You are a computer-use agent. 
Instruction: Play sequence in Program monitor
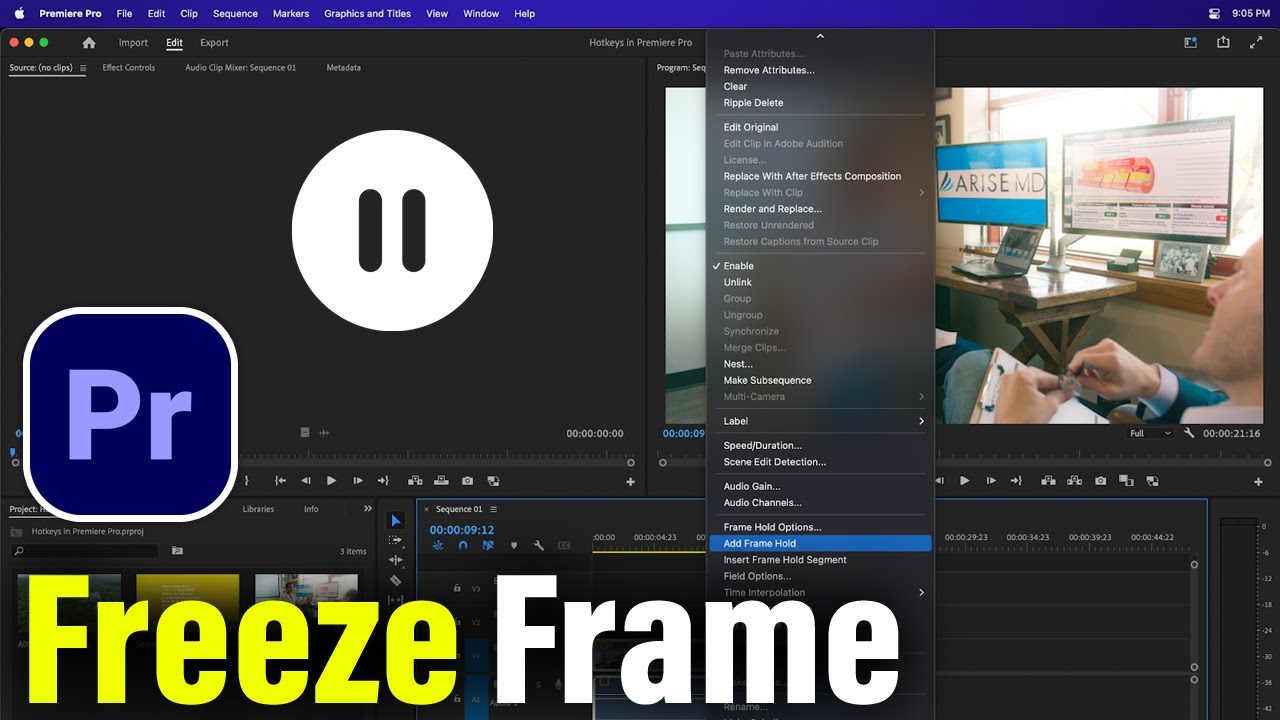[965, 481]
